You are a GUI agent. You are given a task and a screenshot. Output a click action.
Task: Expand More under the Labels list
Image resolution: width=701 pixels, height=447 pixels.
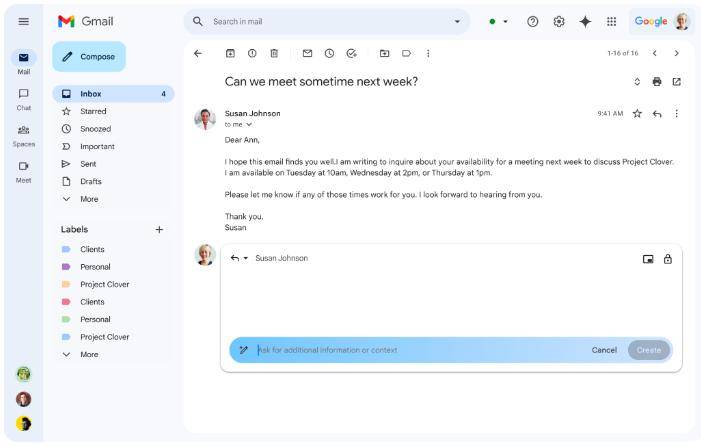coord(88,354)
